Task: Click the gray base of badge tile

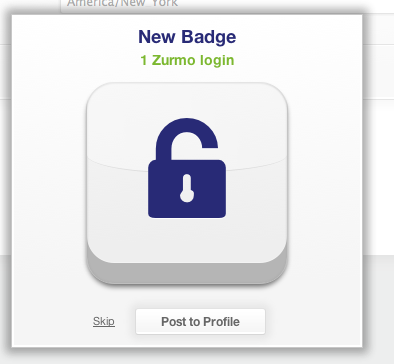Action: pos(187,273)
